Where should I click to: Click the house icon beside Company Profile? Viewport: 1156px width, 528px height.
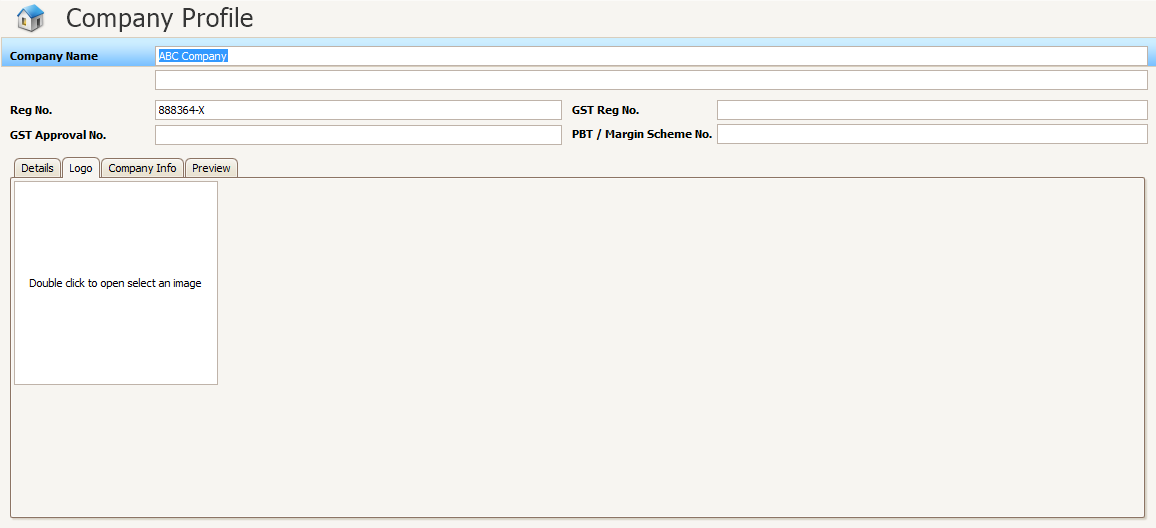point(30,18)
